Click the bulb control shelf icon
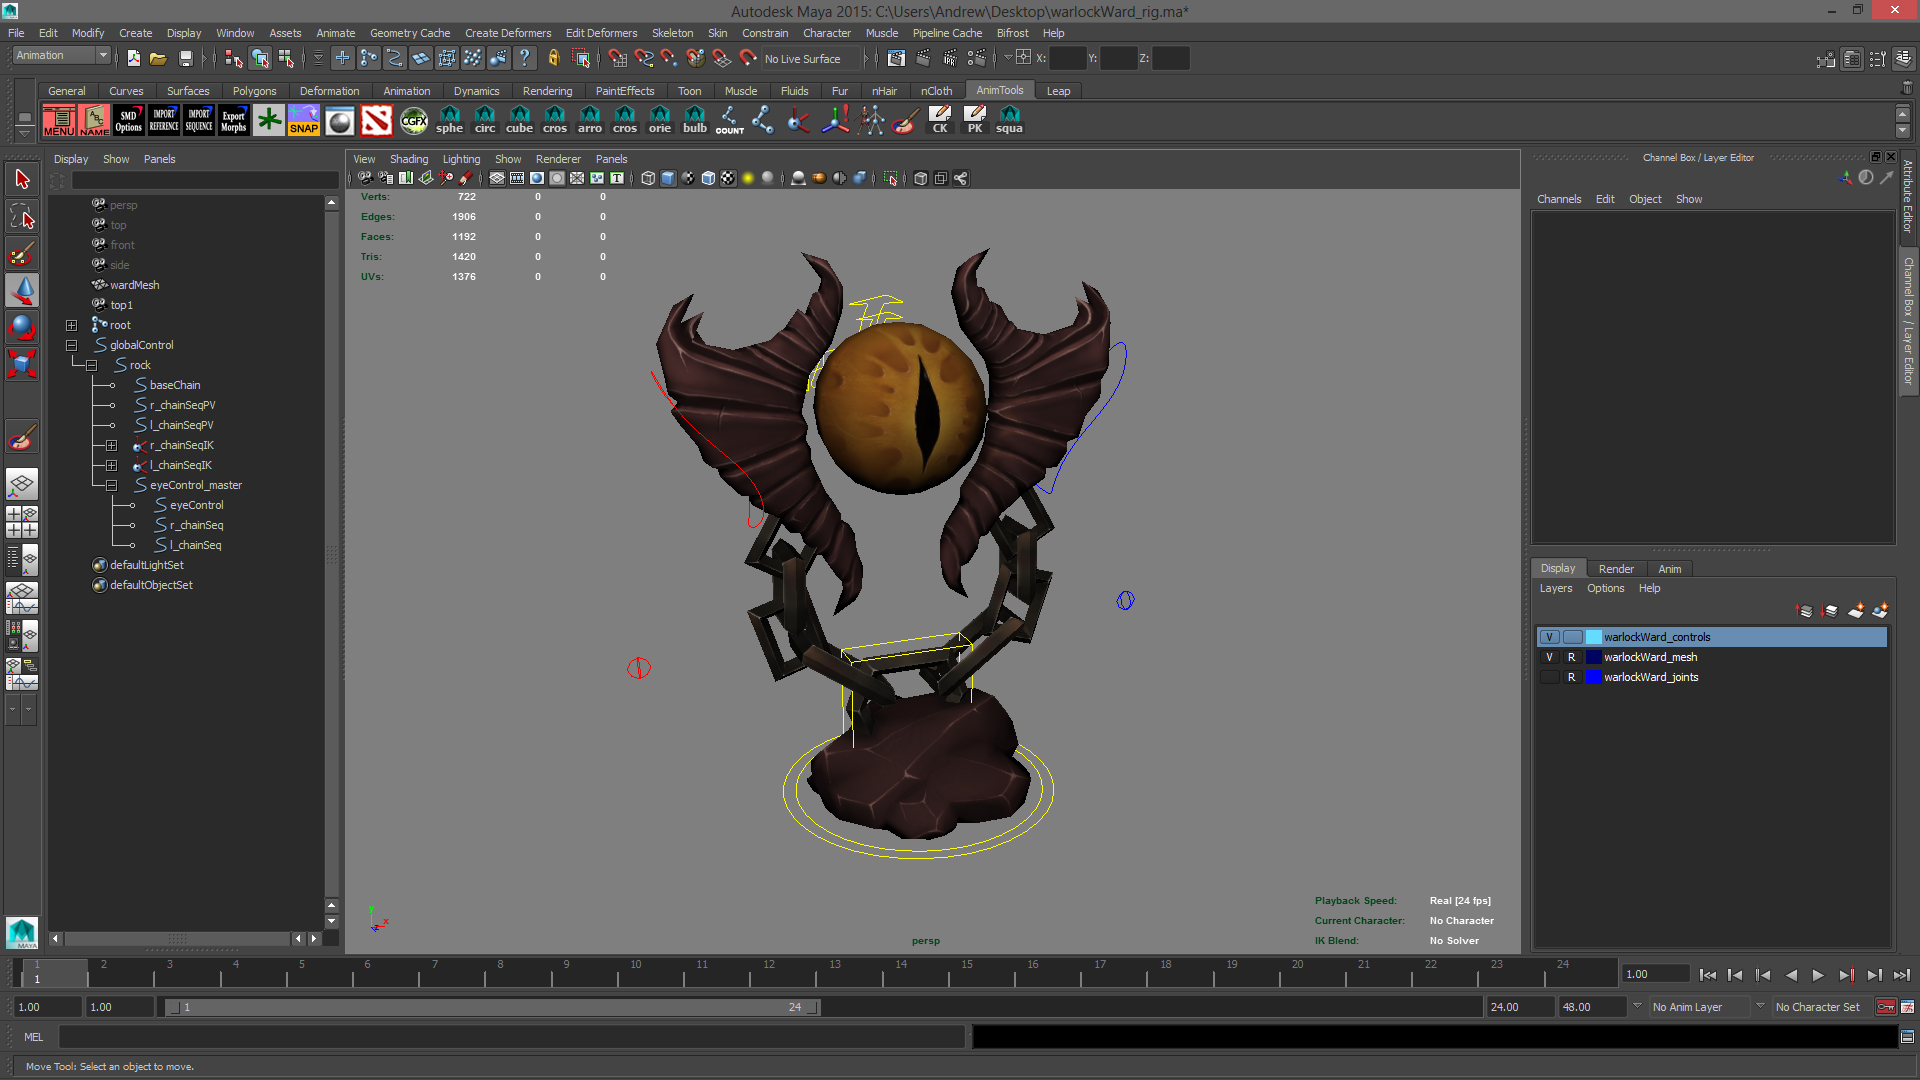The width and height of the screenshot is (1920, 1080). 694,121
